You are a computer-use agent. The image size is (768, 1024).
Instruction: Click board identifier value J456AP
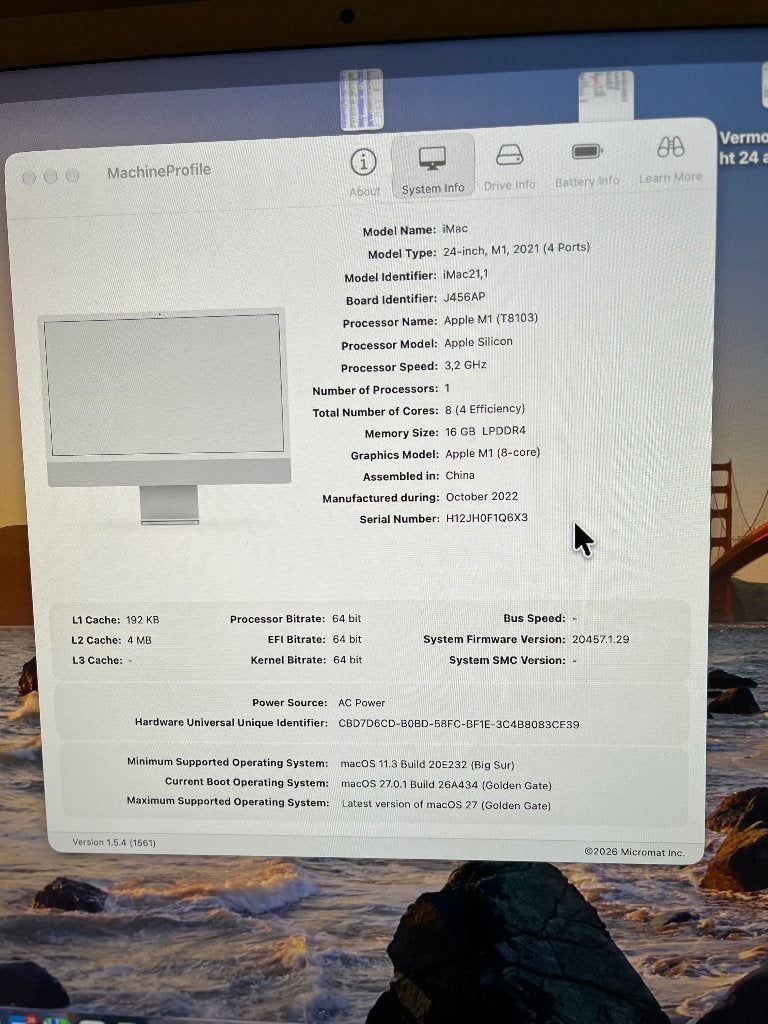pyautogui.click(x=464, y=297)
